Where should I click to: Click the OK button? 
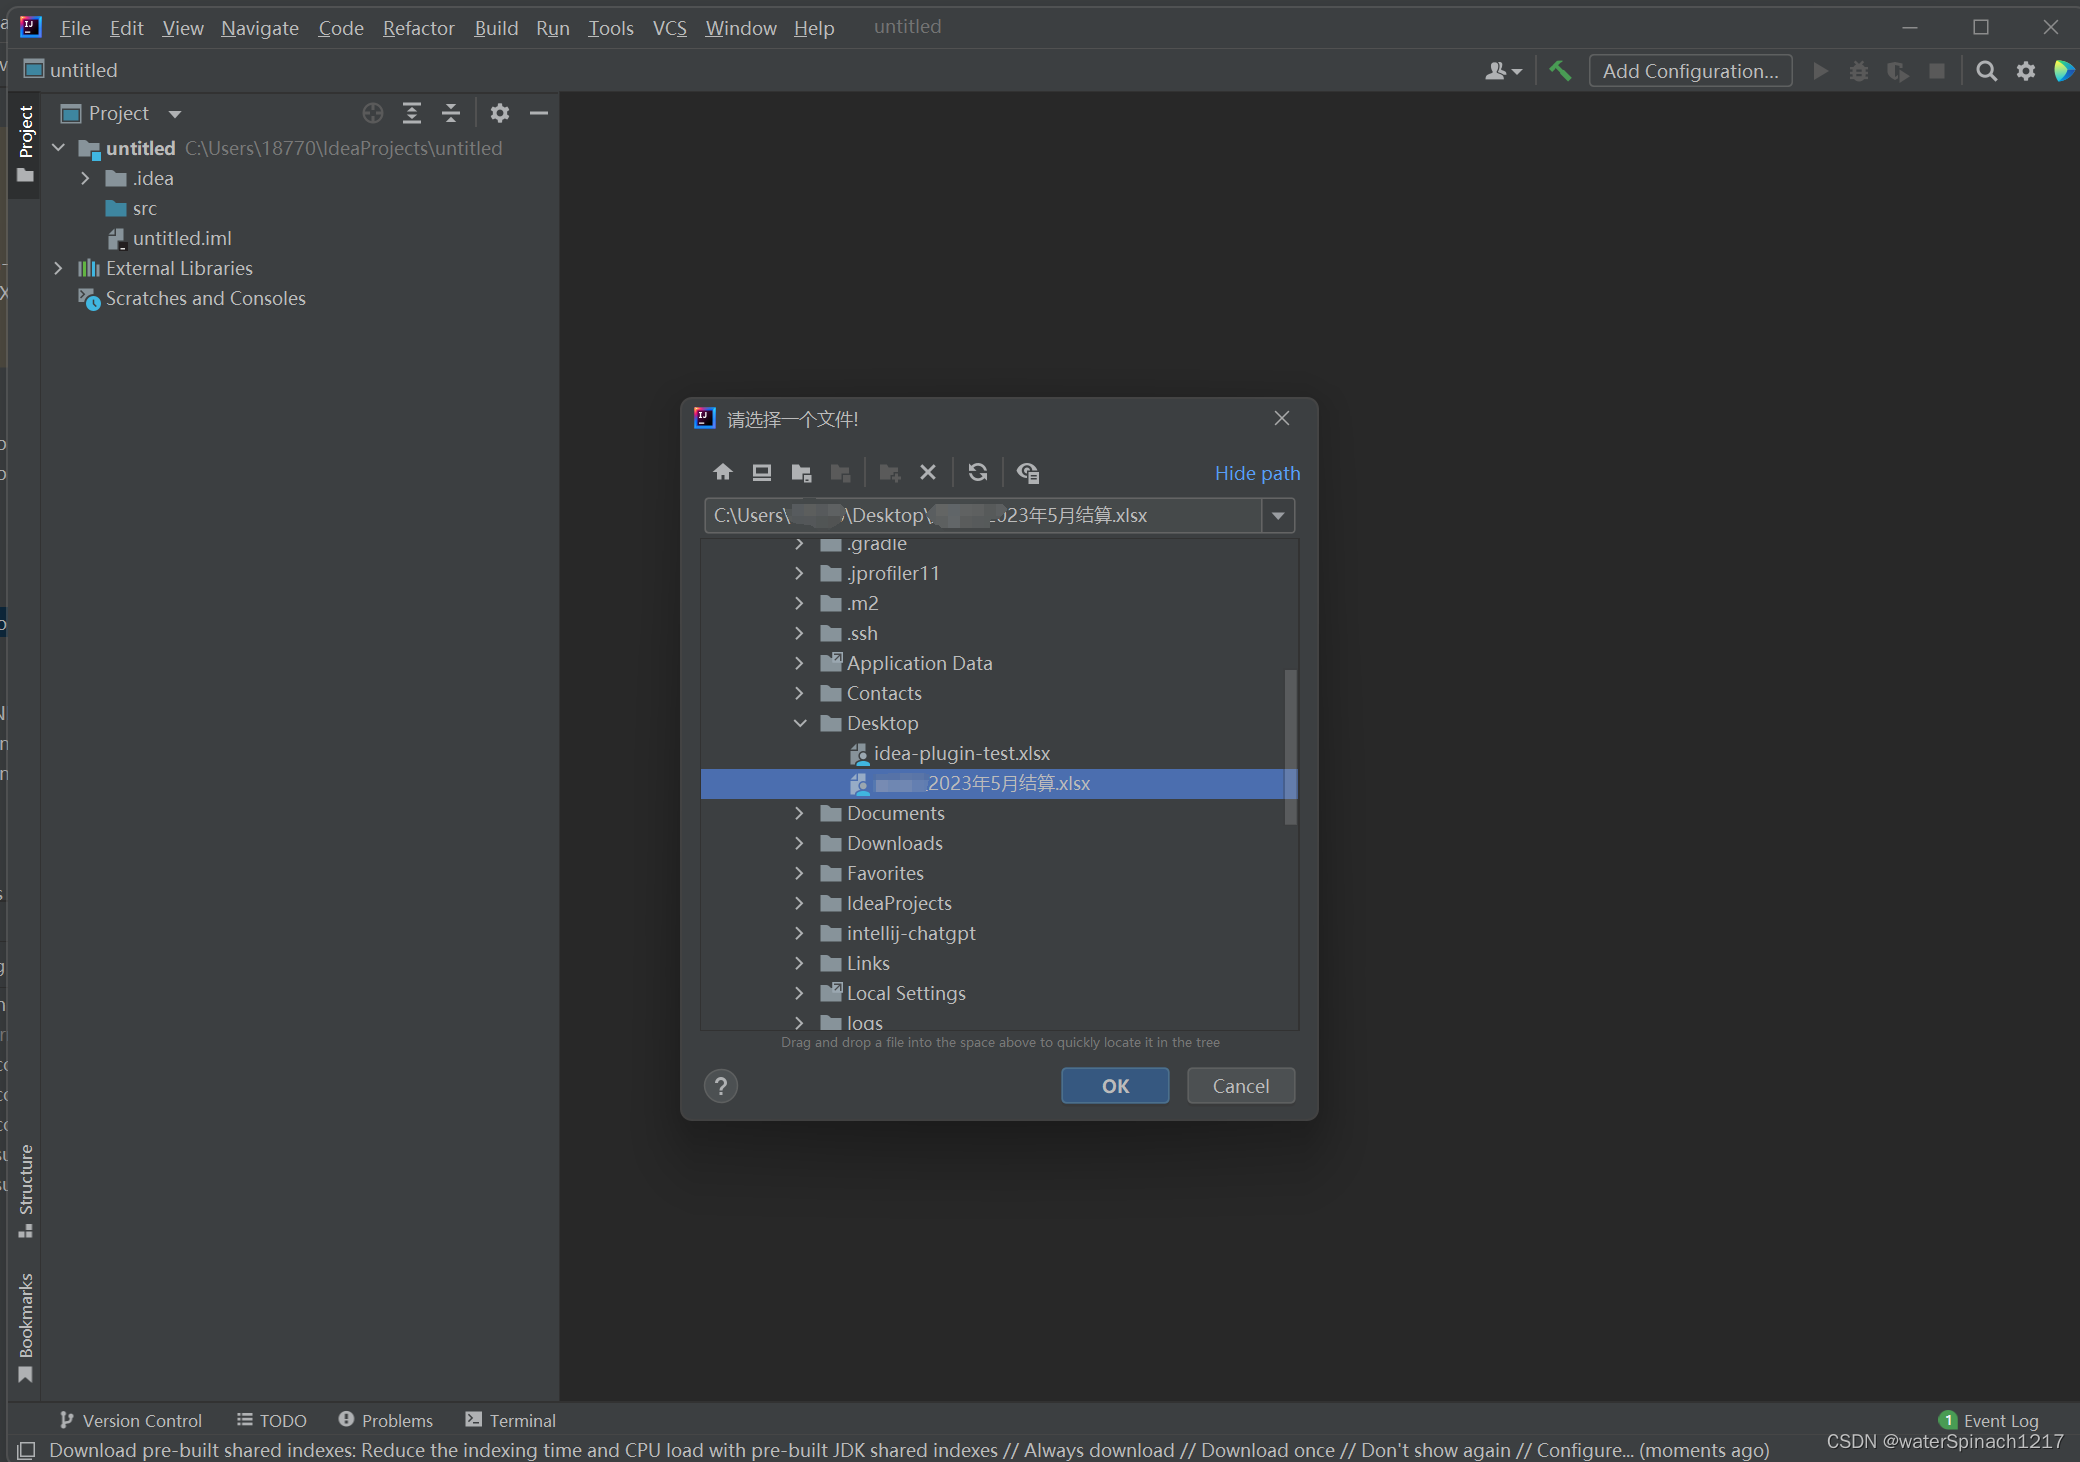1115,1086
